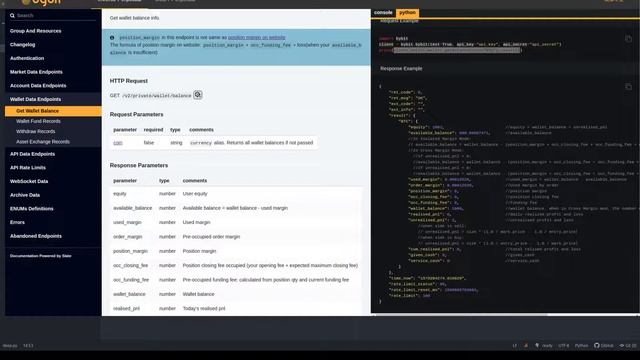Click the Response Parameters heading

pos(139,165)
